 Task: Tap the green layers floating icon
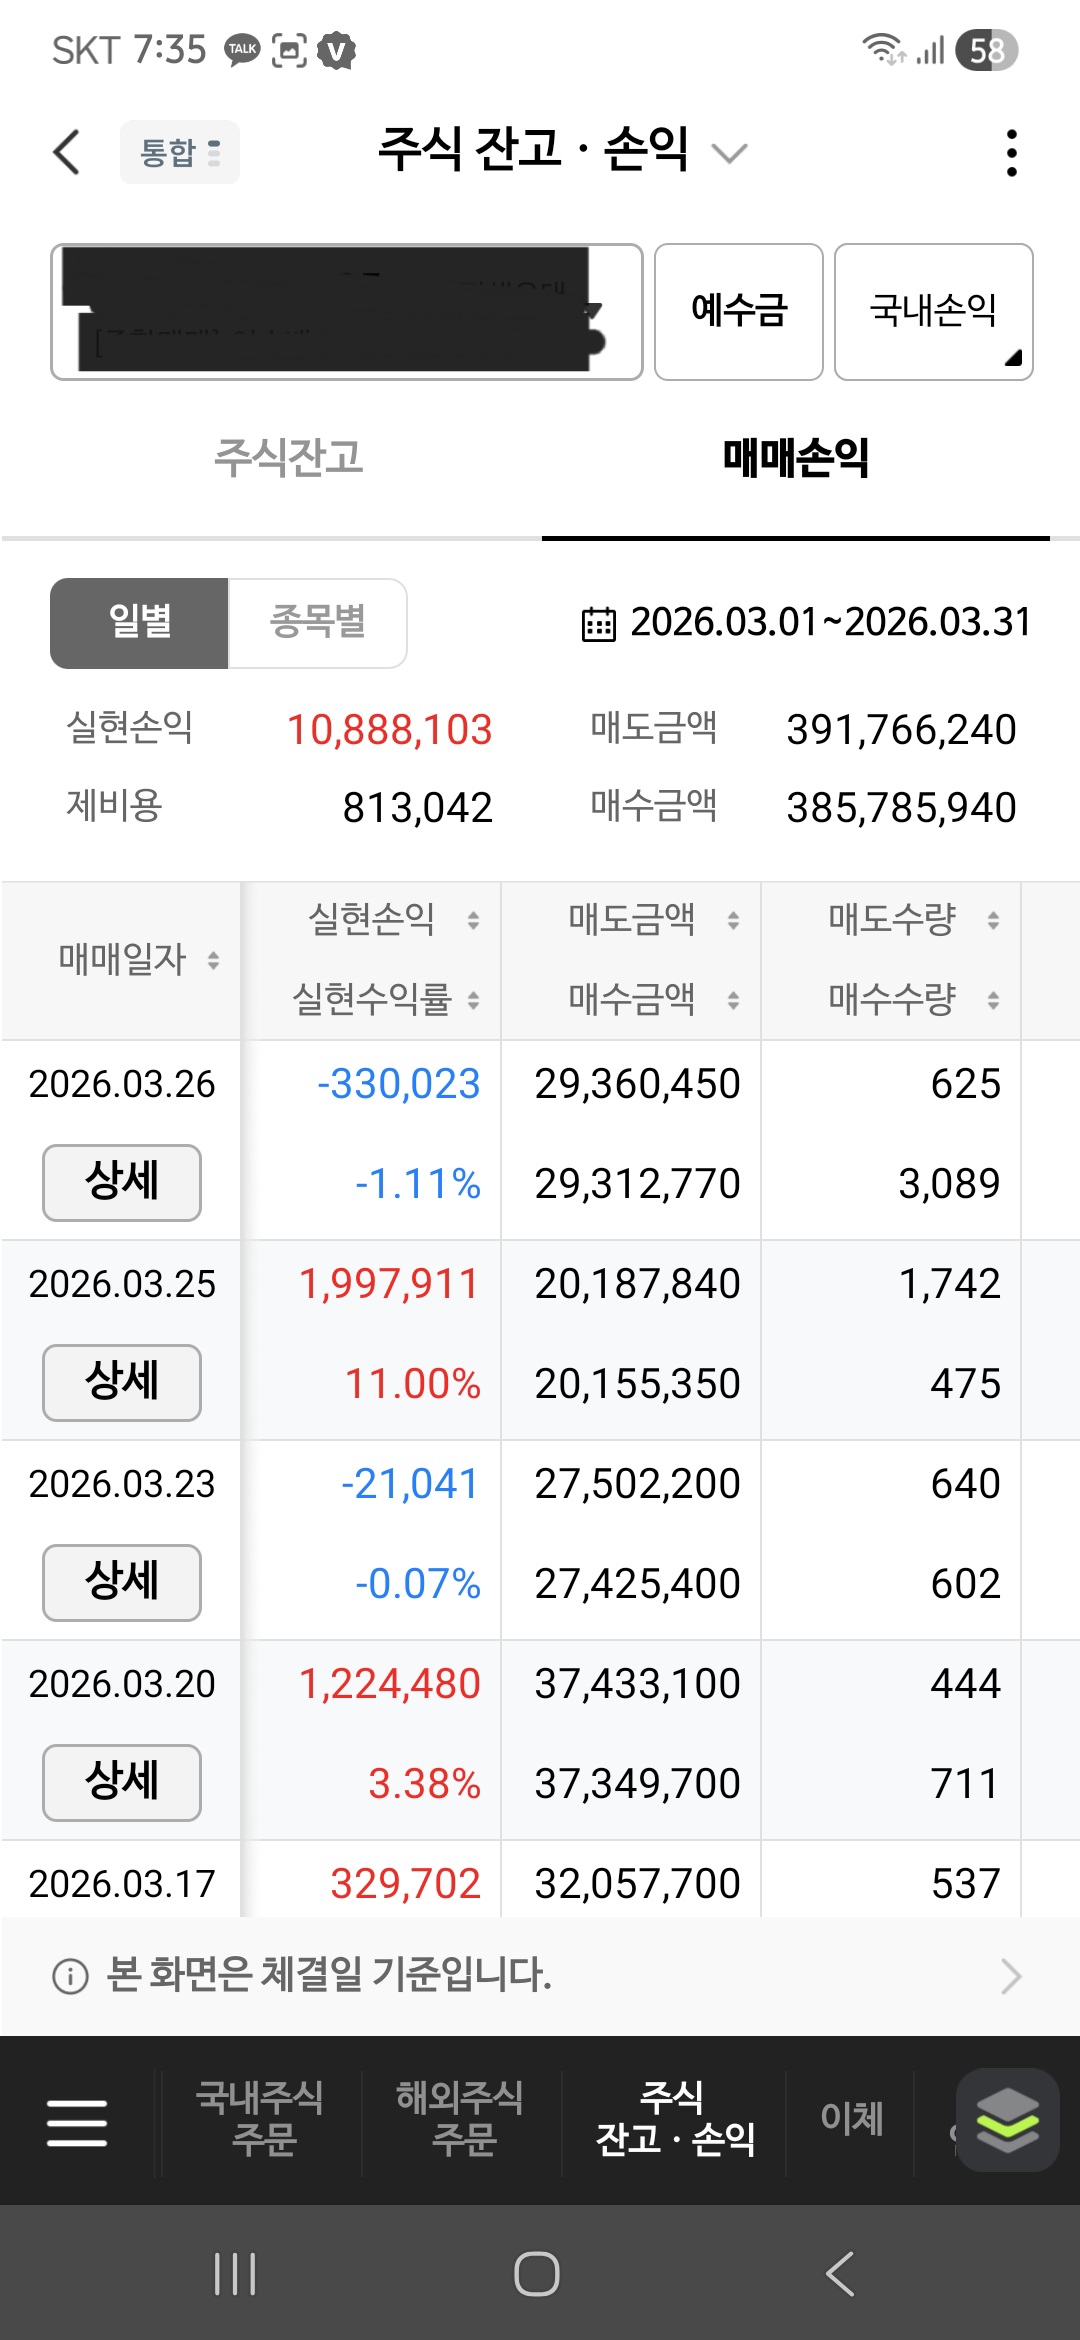tap(1007, 2119)
